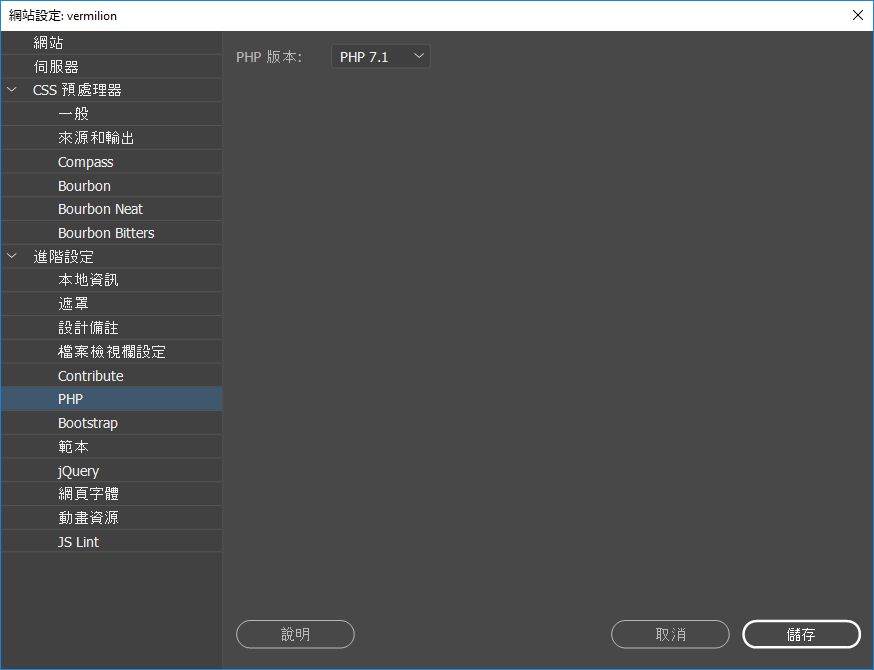Select Compass under CSS 預處理器

point(85,161)
